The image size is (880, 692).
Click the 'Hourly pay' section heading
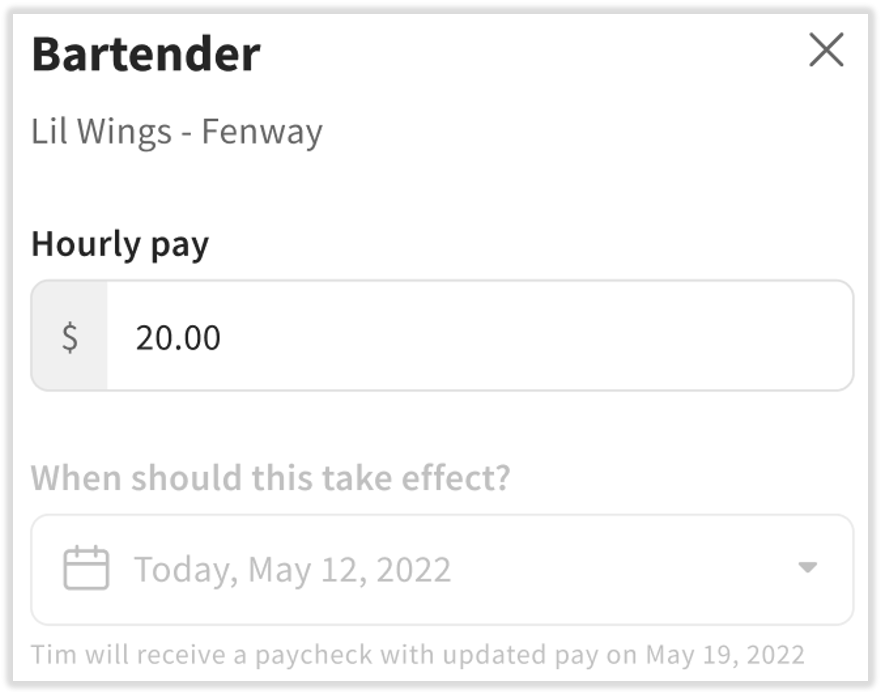tap(120, 243)
